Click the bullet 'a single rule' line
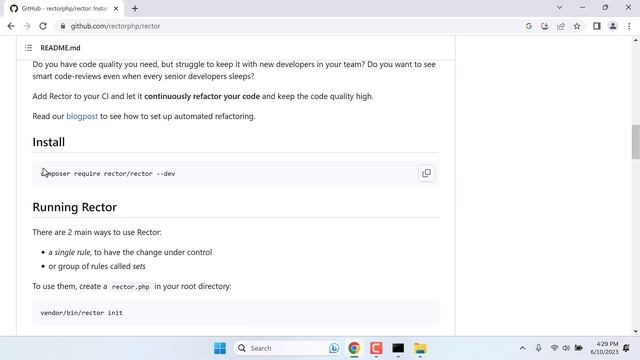640x360 pixels. (130, 252)
